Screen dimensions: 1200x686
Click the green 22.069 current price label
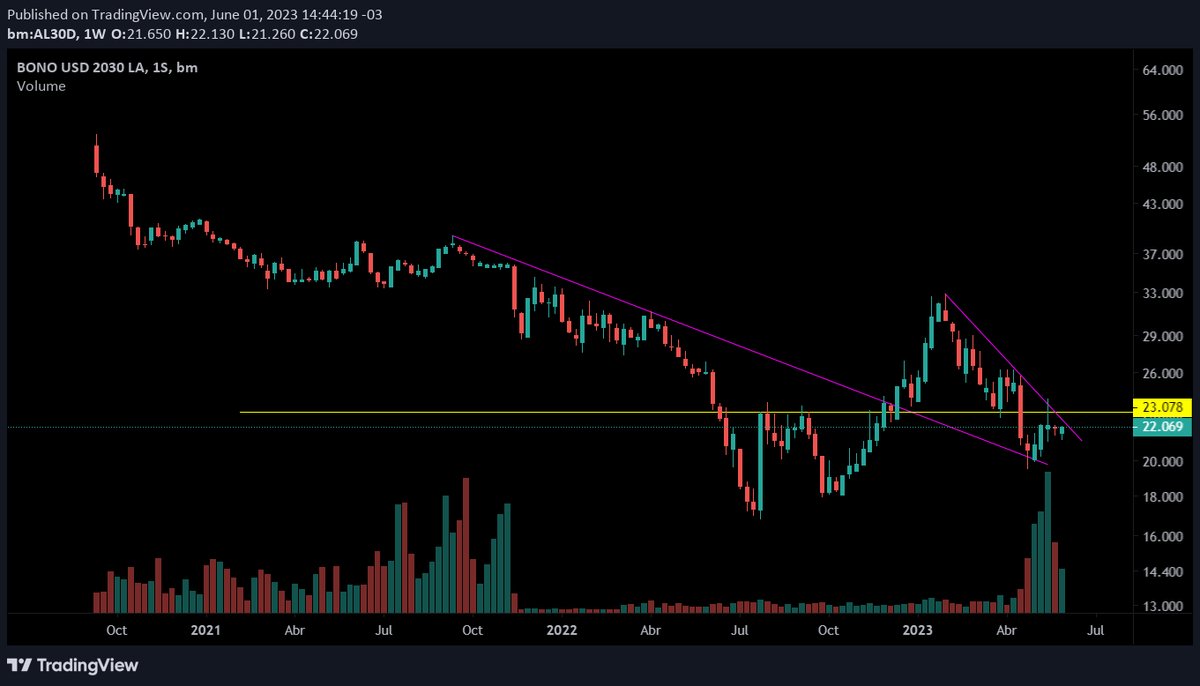tap(1160, 427)
